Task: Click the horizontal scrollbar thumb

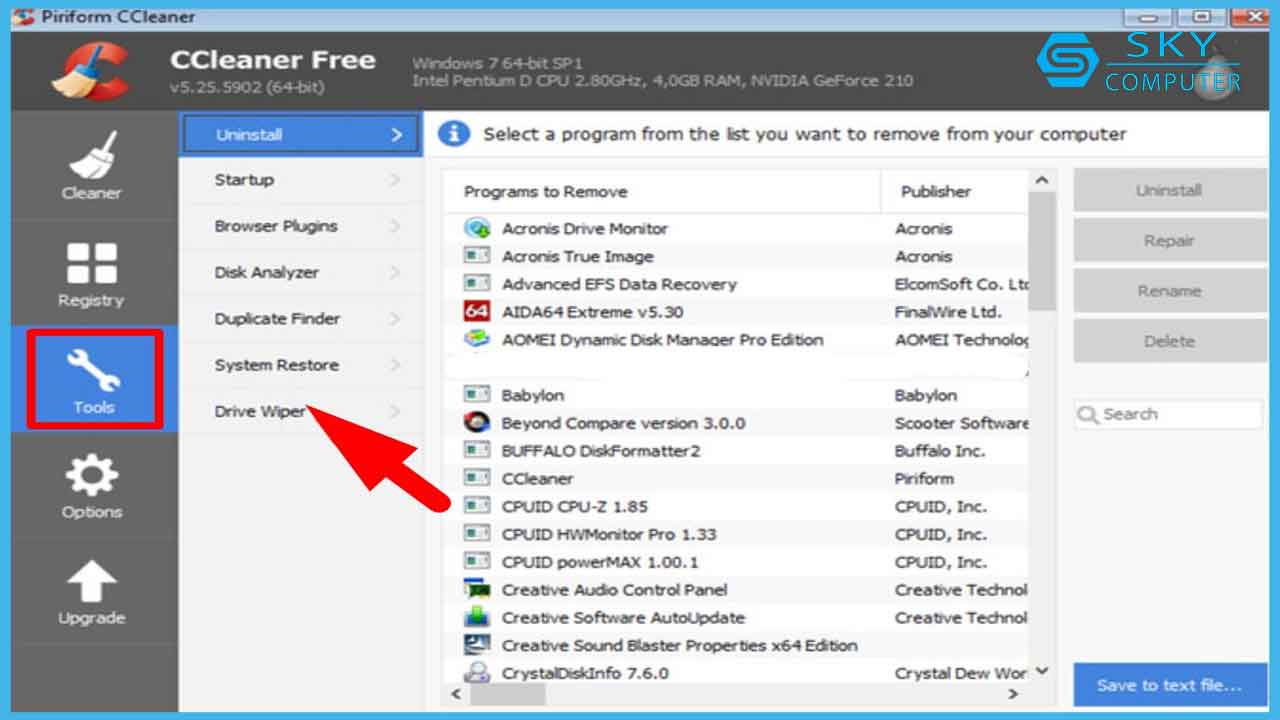Action: (x=506, y=693)
